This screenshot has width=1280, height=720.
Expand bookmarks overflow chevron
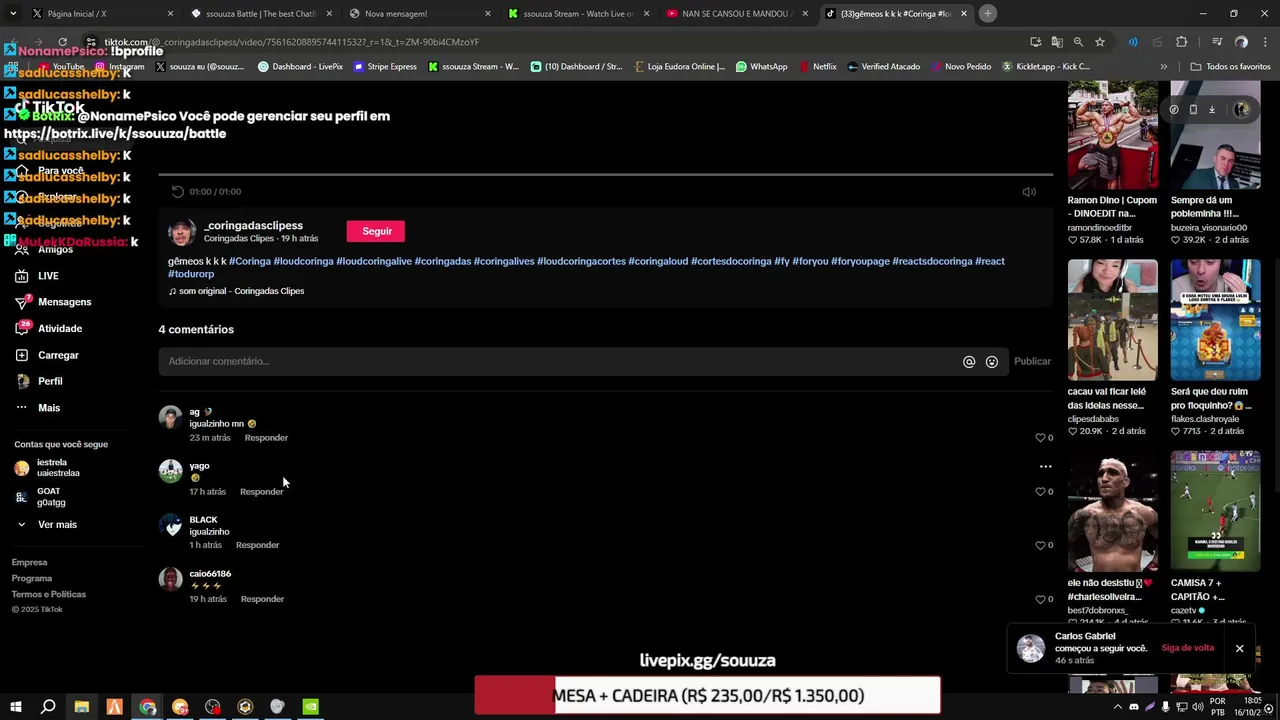[1163, 67]
